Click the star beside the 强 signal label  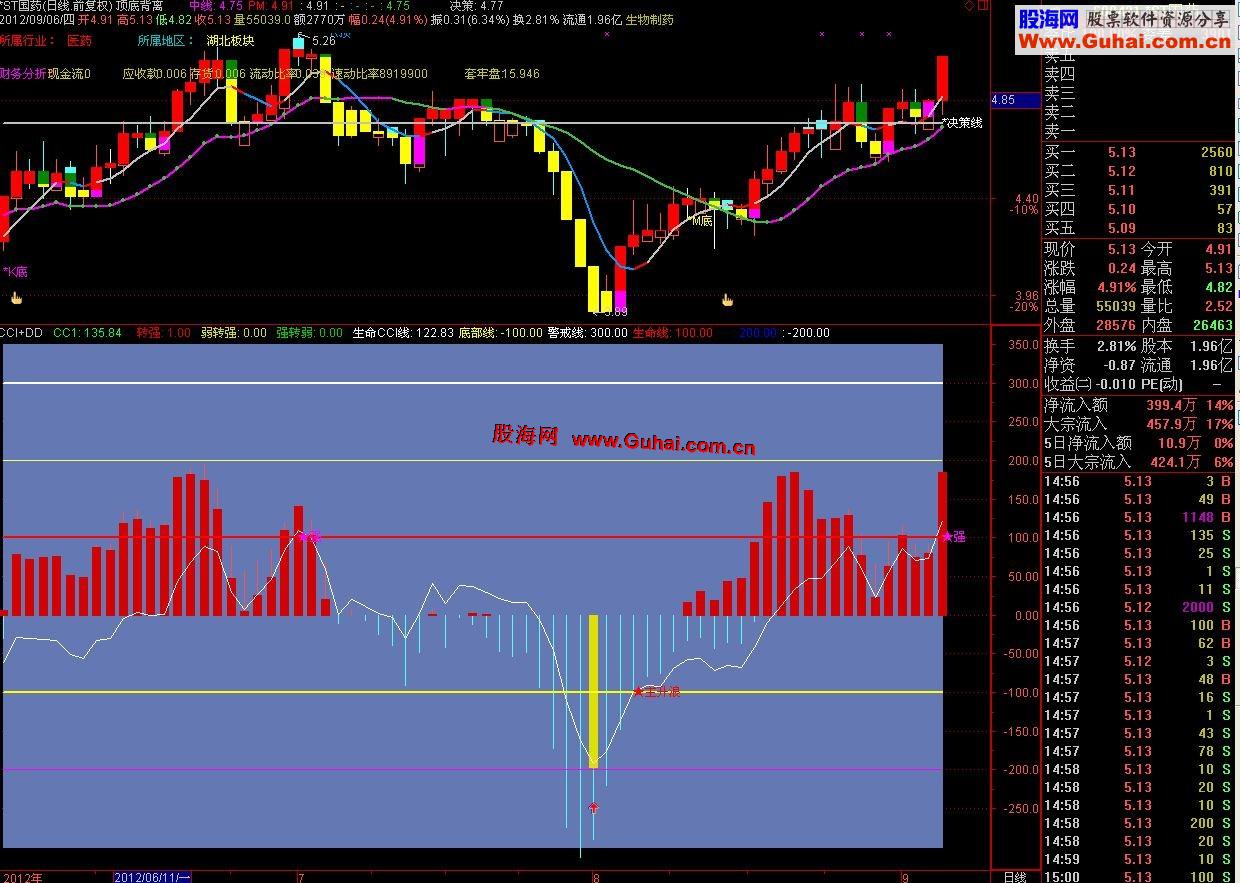click(x=946, y=537)
